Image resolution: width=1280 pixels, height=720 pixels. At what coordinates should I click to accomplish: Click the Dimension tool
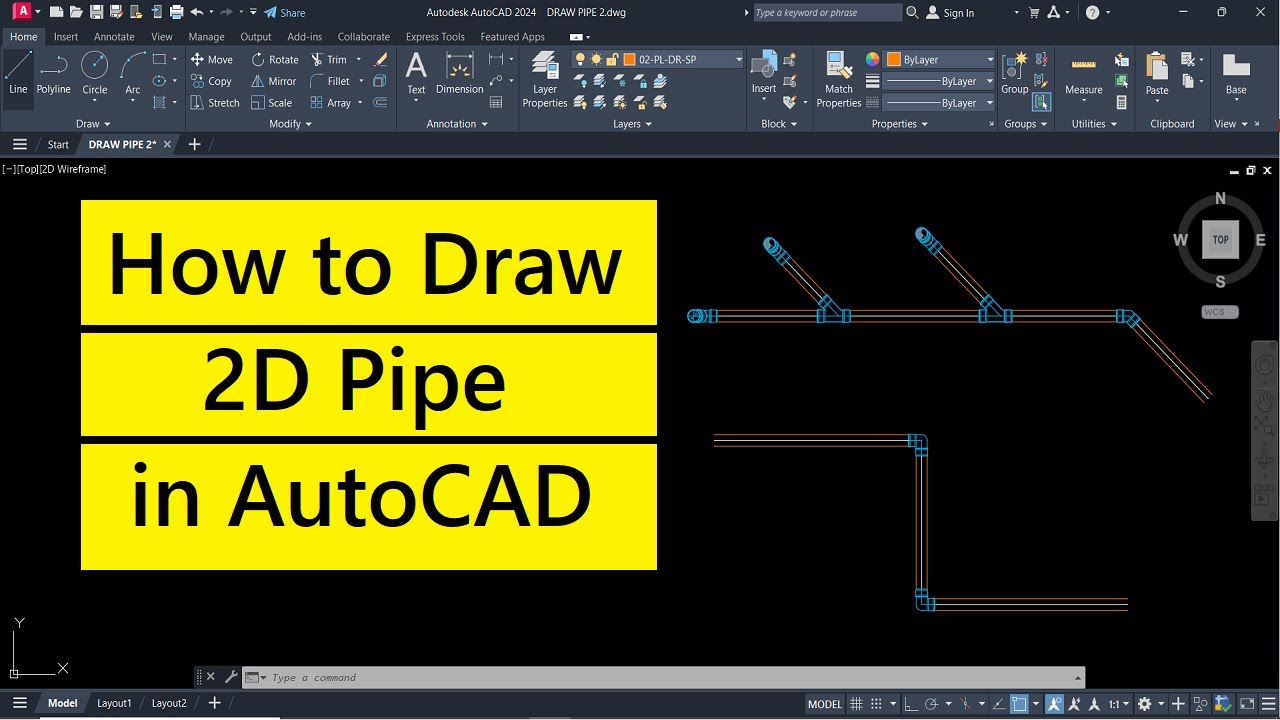460,74
